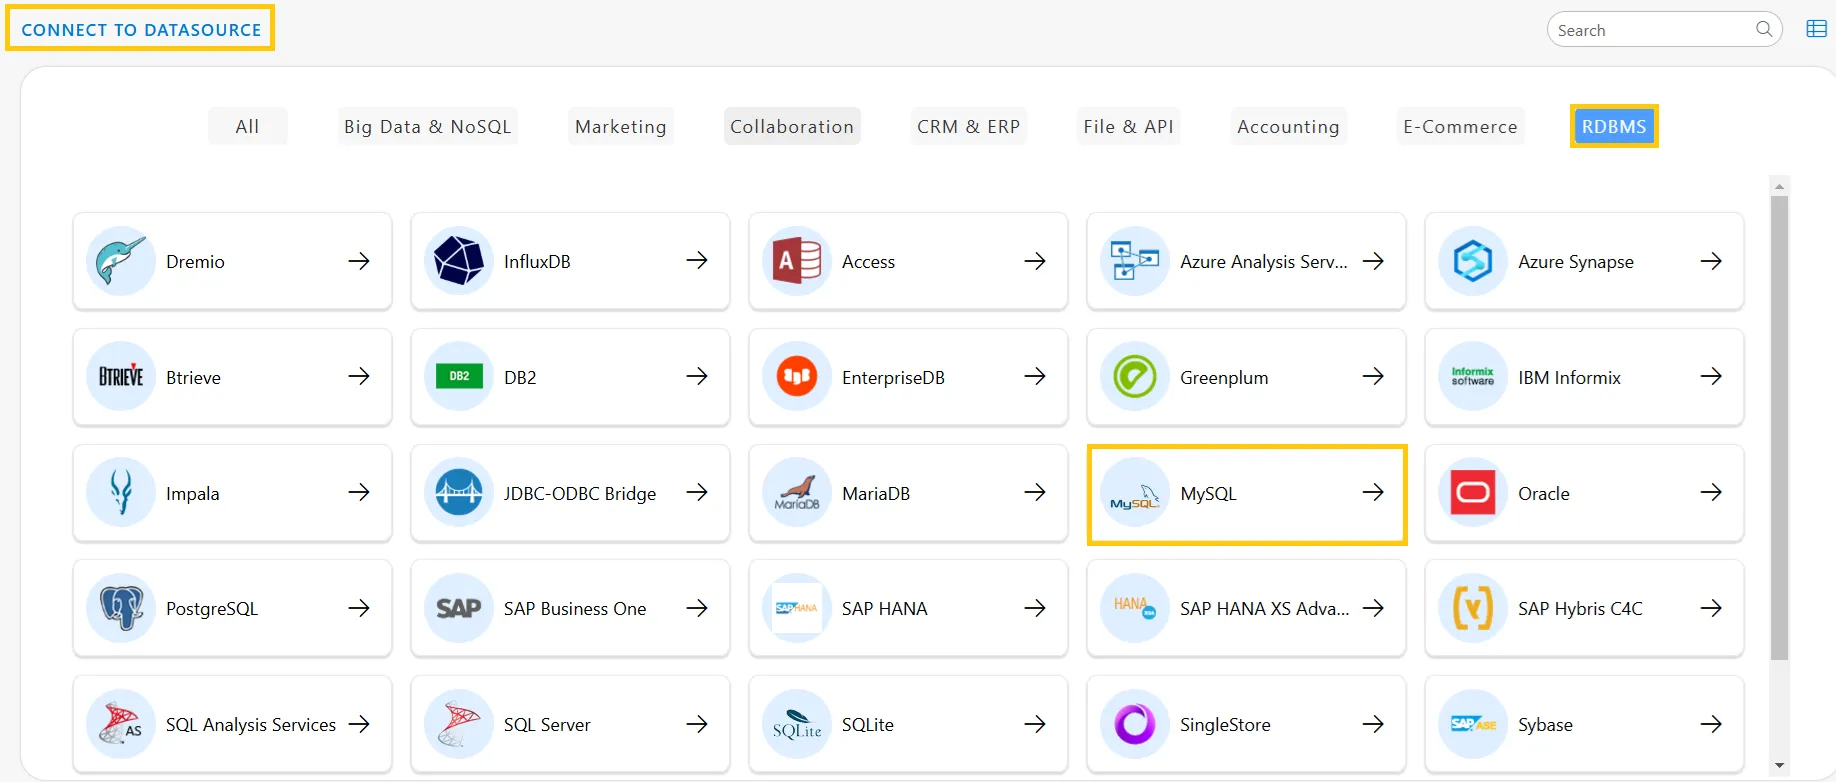Select the RDBMS category tab

coord(1614,126)
